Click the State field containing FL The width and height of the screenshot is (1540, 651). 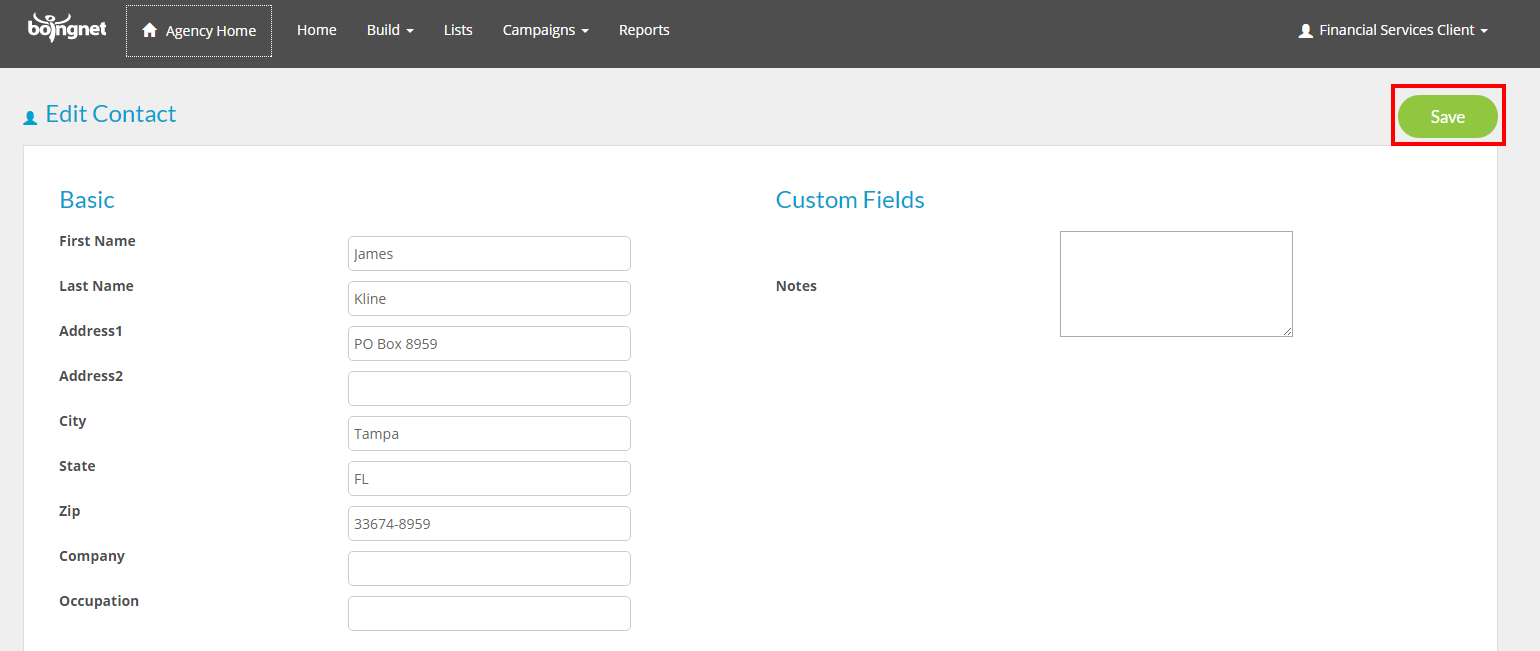pos(489,478)
